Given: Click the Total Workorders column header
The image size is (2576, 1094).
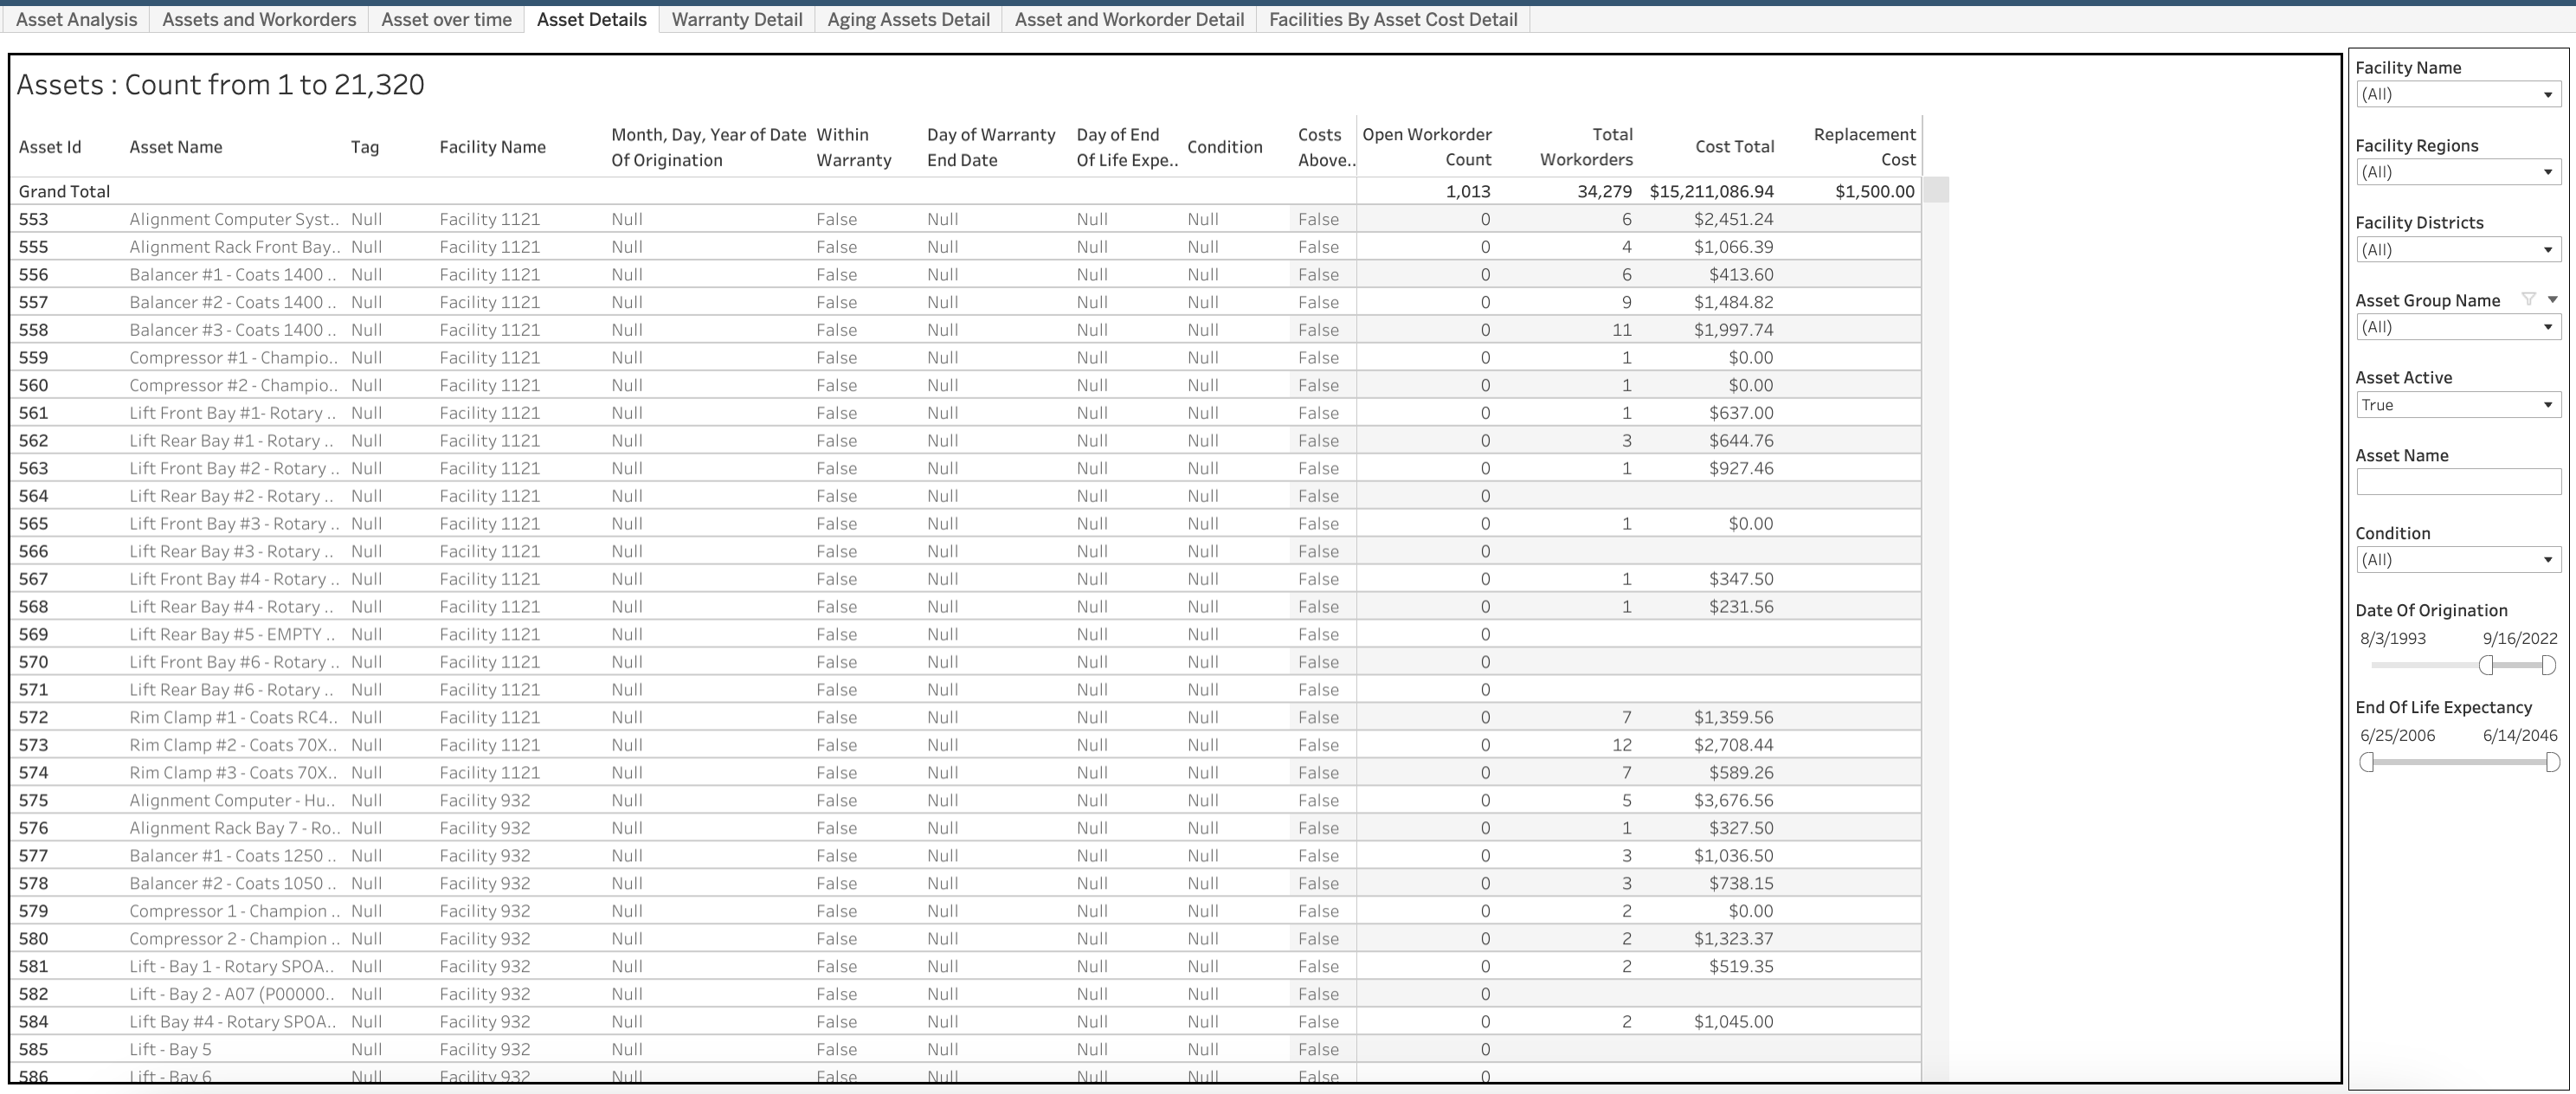Looking at the screenshot, I should tap(1586, 147).
